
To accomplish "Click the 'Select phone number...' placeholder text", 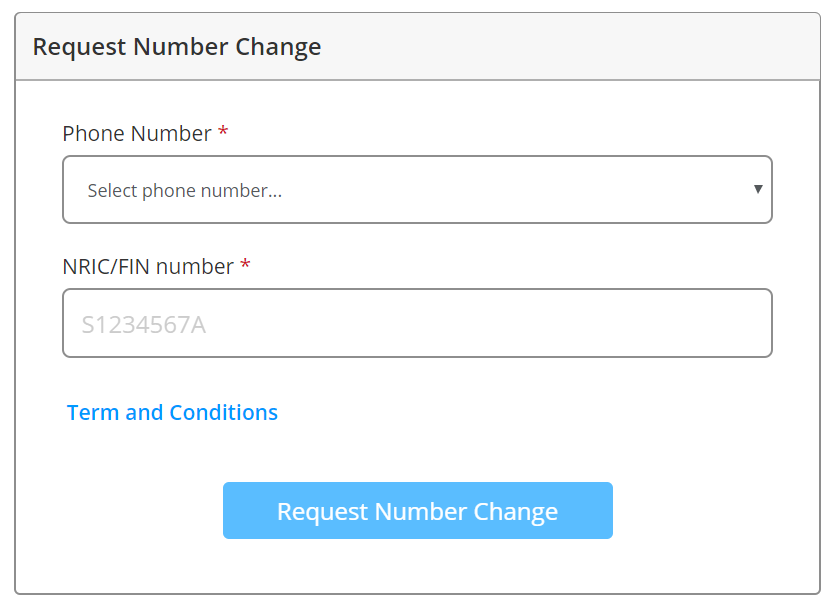I will [x=185, y=191].
